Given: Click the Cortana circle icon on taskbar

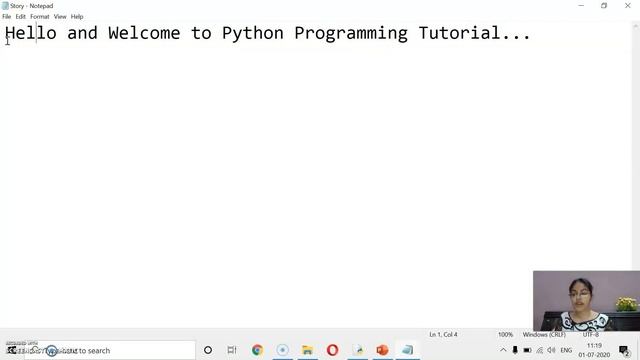Looking at the screenshot, I should (208, 350).
